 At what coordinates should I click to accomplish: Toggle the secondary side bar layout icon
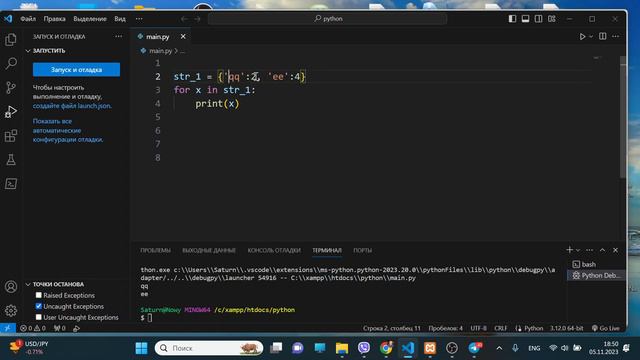[x=538, y=19]
